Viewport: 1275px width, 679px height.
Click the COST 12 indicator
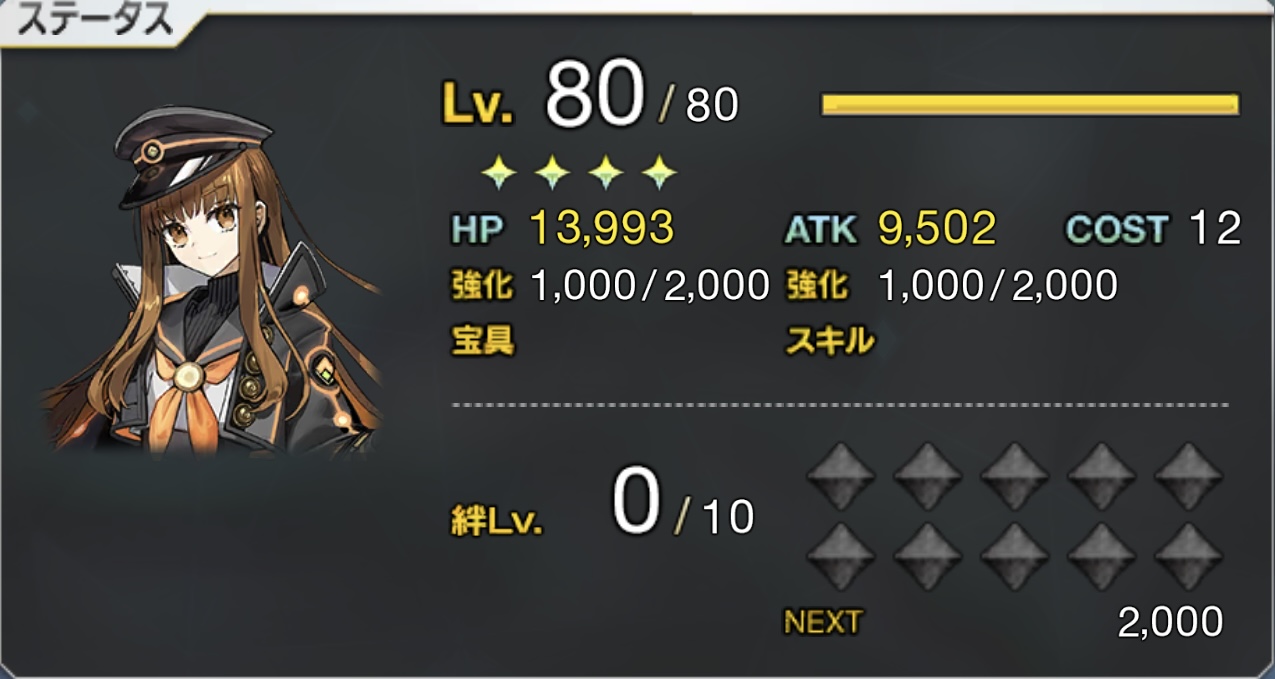[1153, 229]
